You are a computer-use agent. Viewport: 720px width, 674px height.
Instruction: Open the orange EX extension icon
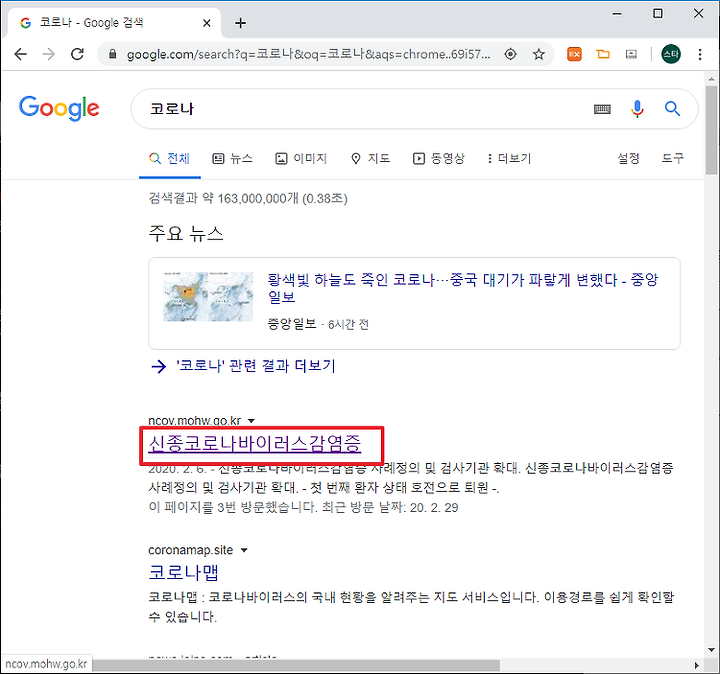(574, 54)
